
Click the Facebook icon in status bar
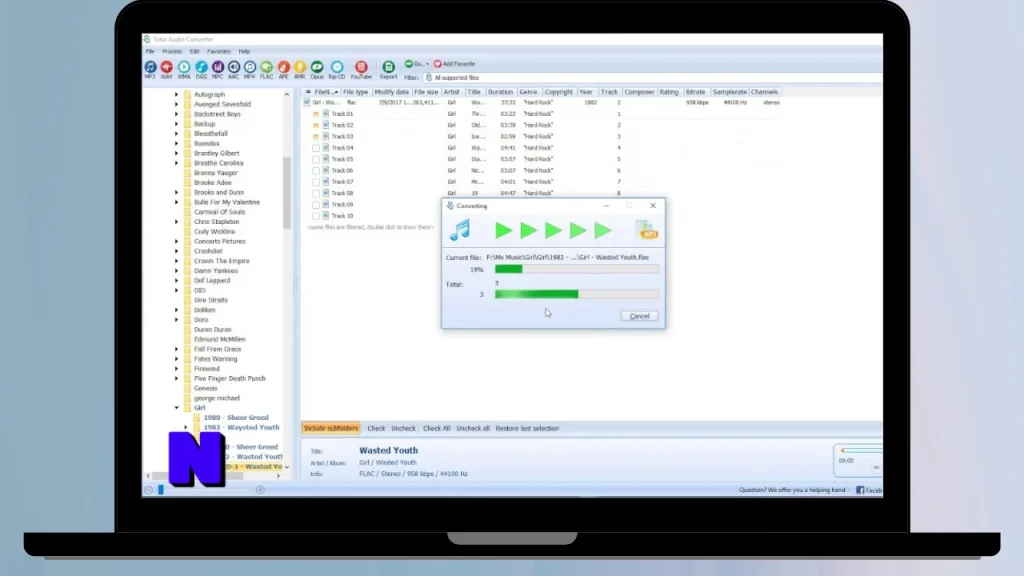pyautogui.click(x=860, y=490)
